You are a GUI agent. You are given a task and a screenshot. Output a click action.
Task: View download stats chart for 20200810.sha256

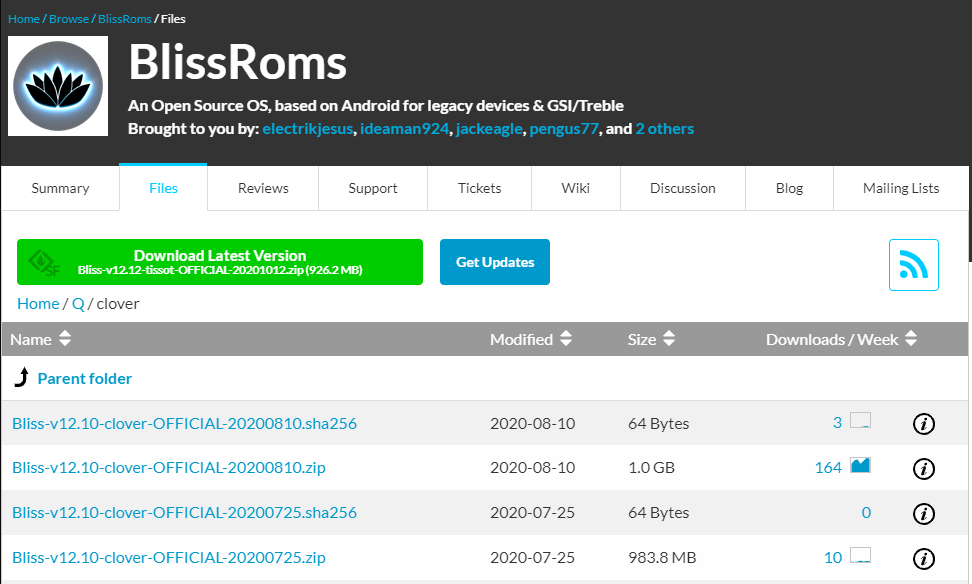860,420
